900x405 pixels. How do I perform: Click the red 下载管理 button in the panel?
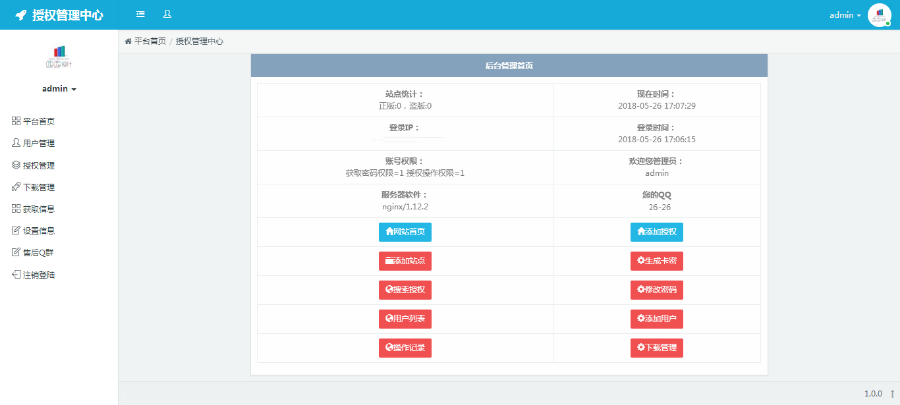tap(657, 348)
